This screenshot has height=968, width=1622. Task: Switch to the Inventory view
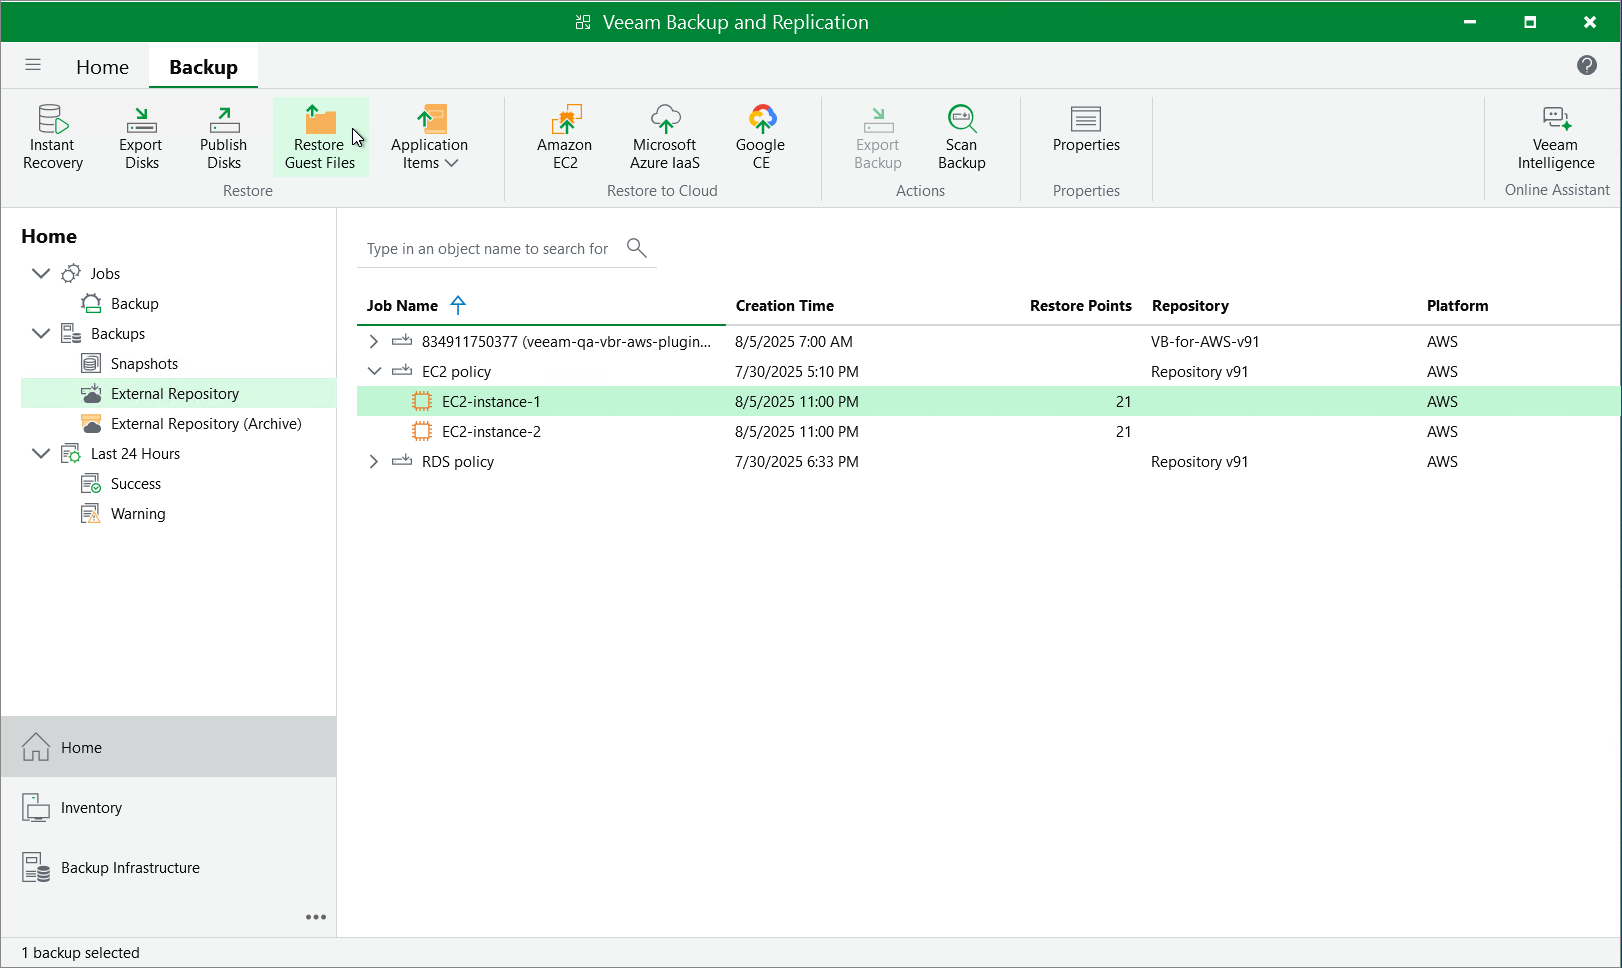click(x=91, y=807)
